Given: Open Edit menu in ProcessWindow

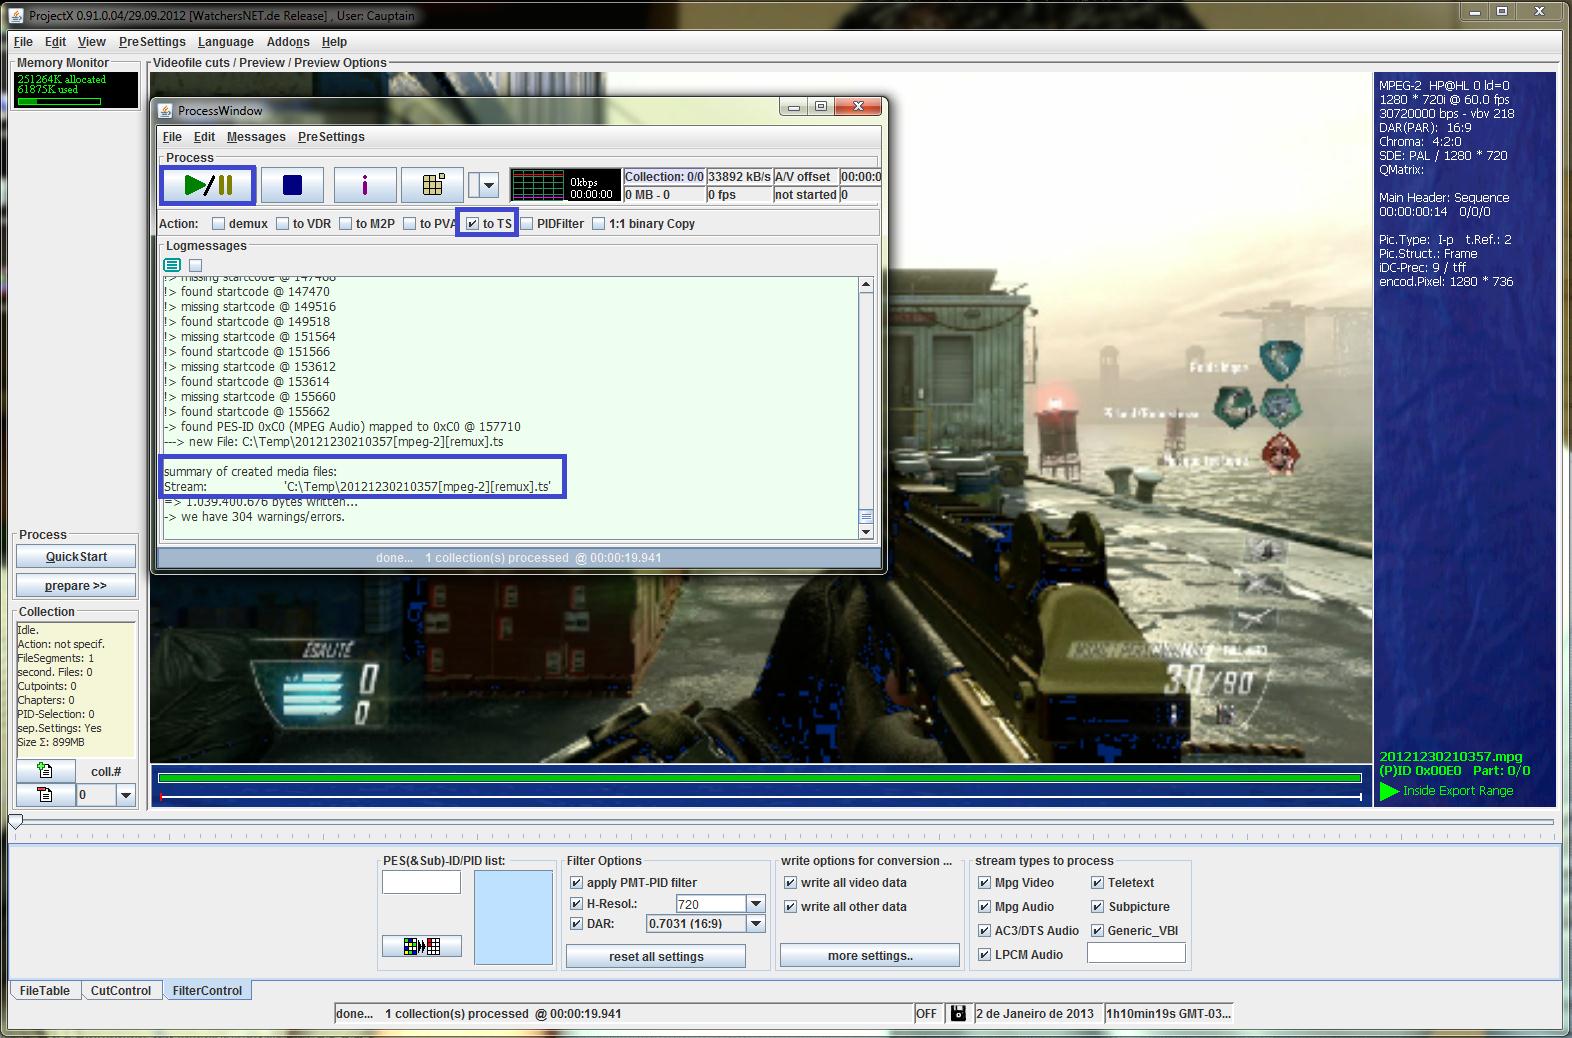Looking at the screenshot, I should (x=204, y=137).
